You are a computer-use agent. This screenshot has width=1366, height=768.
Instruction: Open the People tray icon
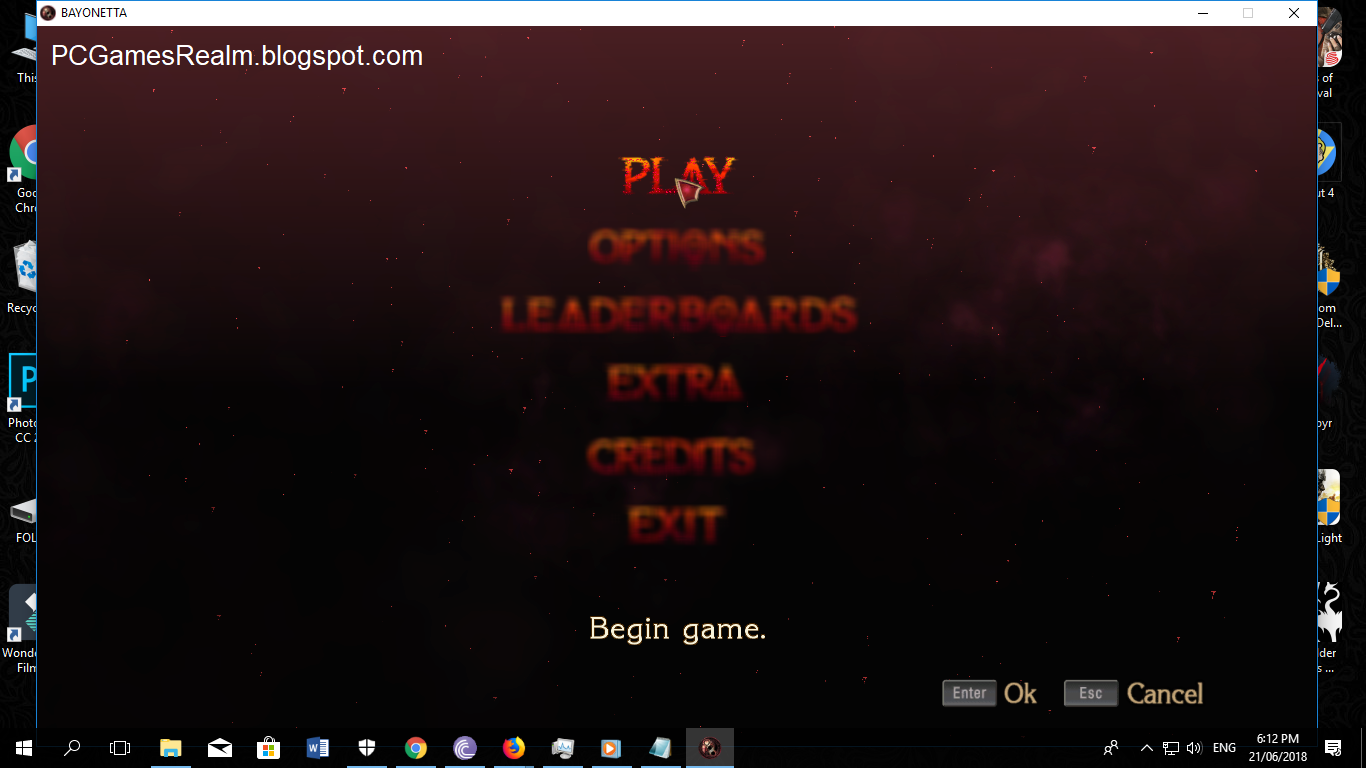coord(1111,748)
